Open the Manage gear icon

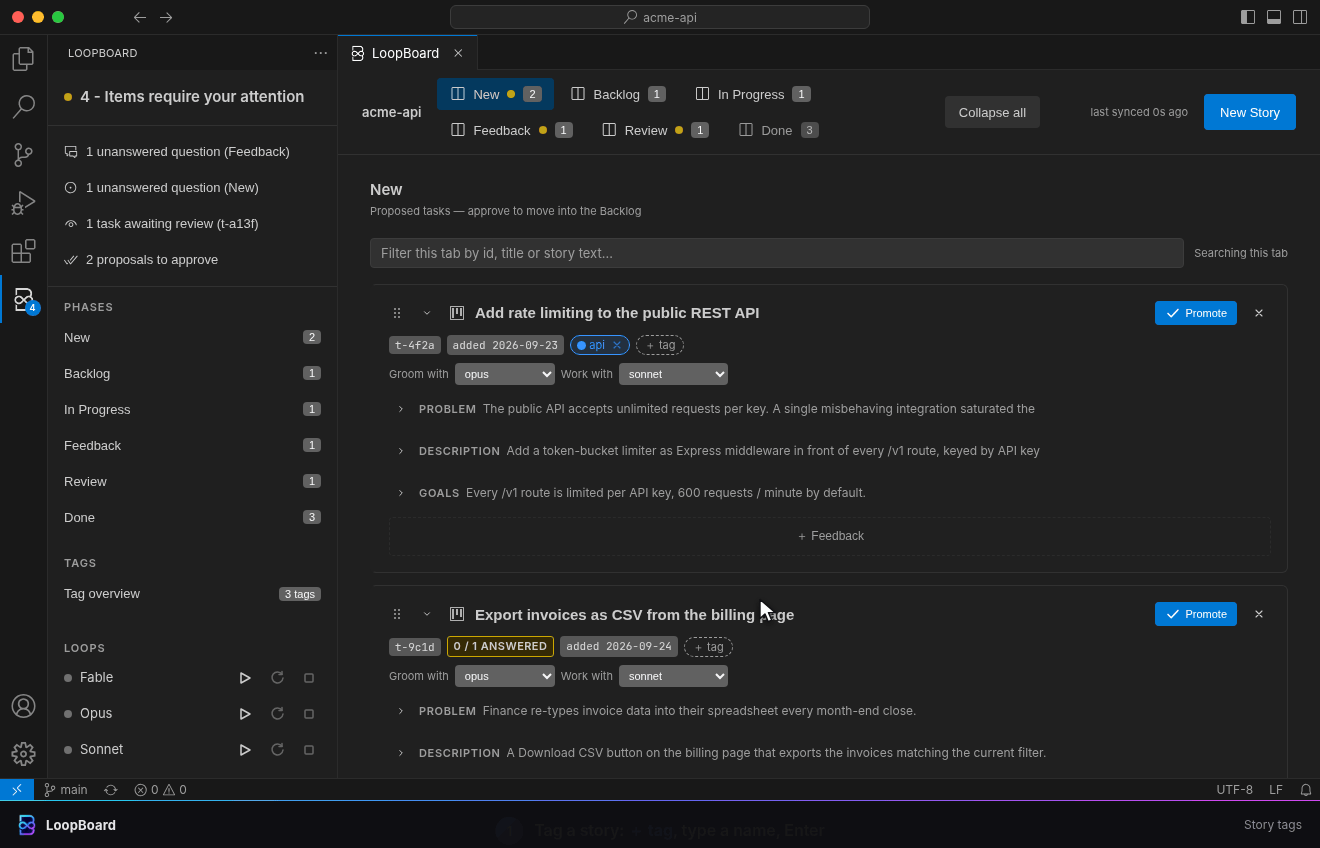(x=23, y=754)
